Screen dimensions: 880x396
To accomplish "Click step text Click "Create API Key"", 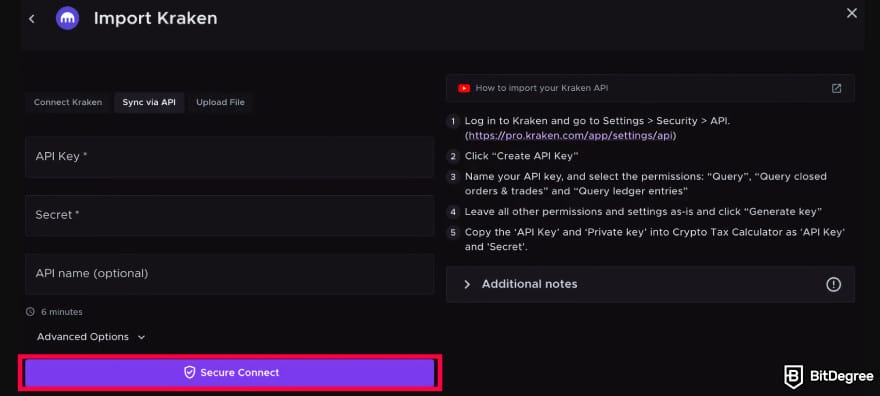I will click(x=521, y=156).
